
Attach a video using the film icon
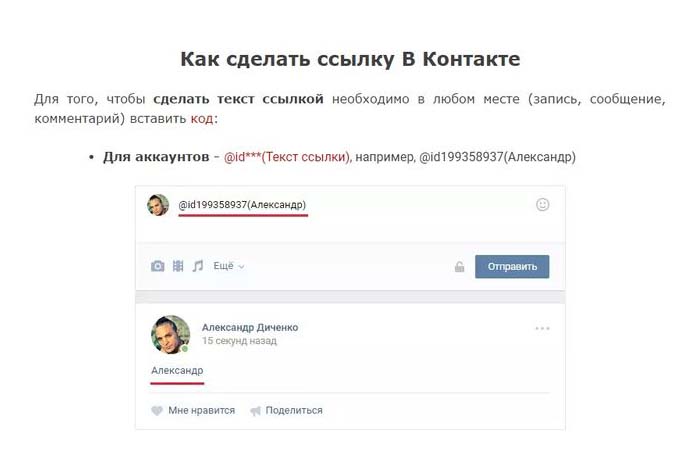178,267
